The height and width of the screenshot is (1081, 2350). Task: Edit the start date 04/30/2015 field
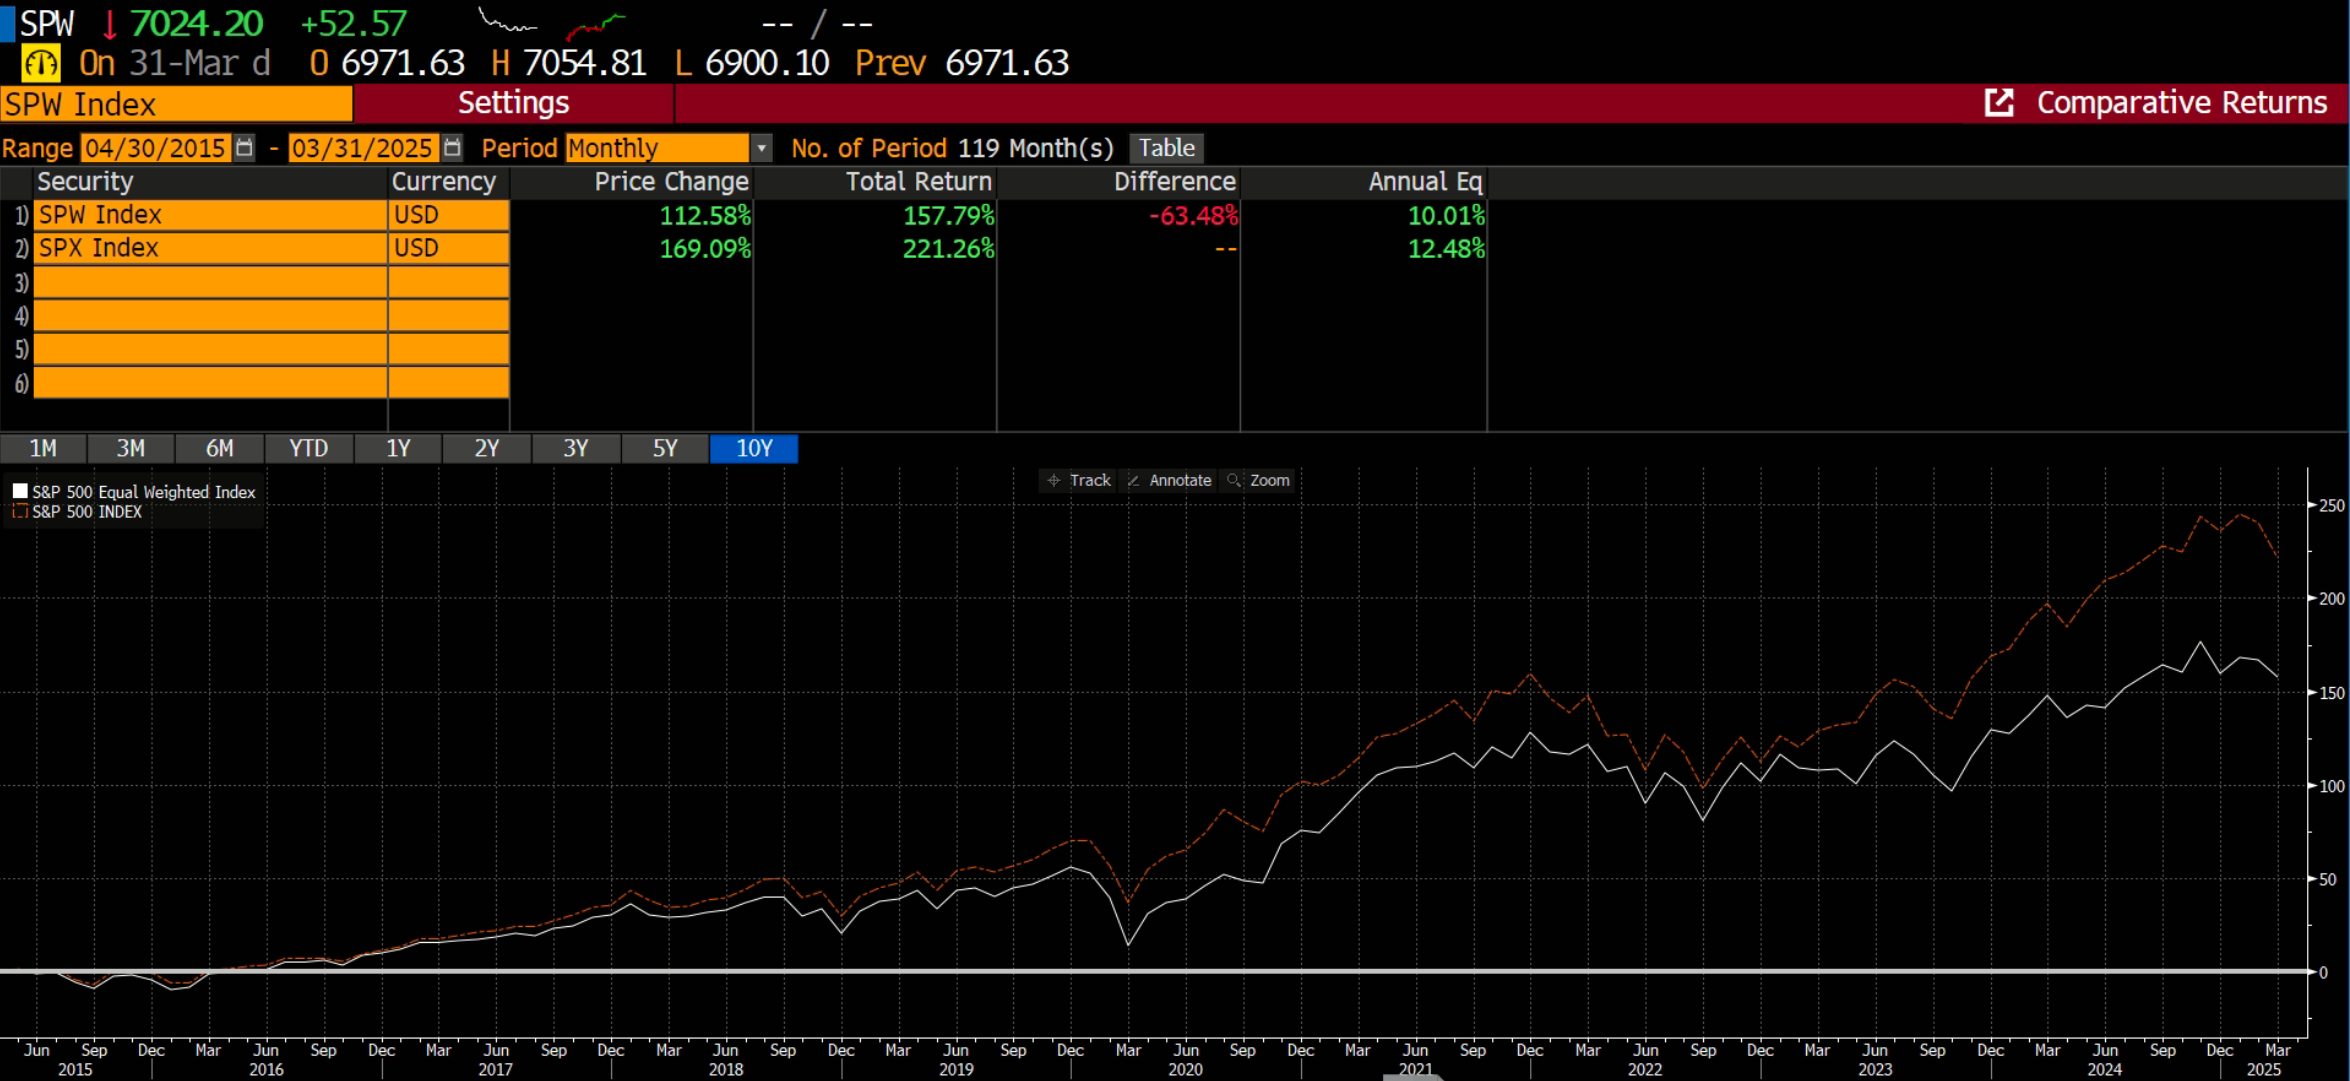point(155,148)
